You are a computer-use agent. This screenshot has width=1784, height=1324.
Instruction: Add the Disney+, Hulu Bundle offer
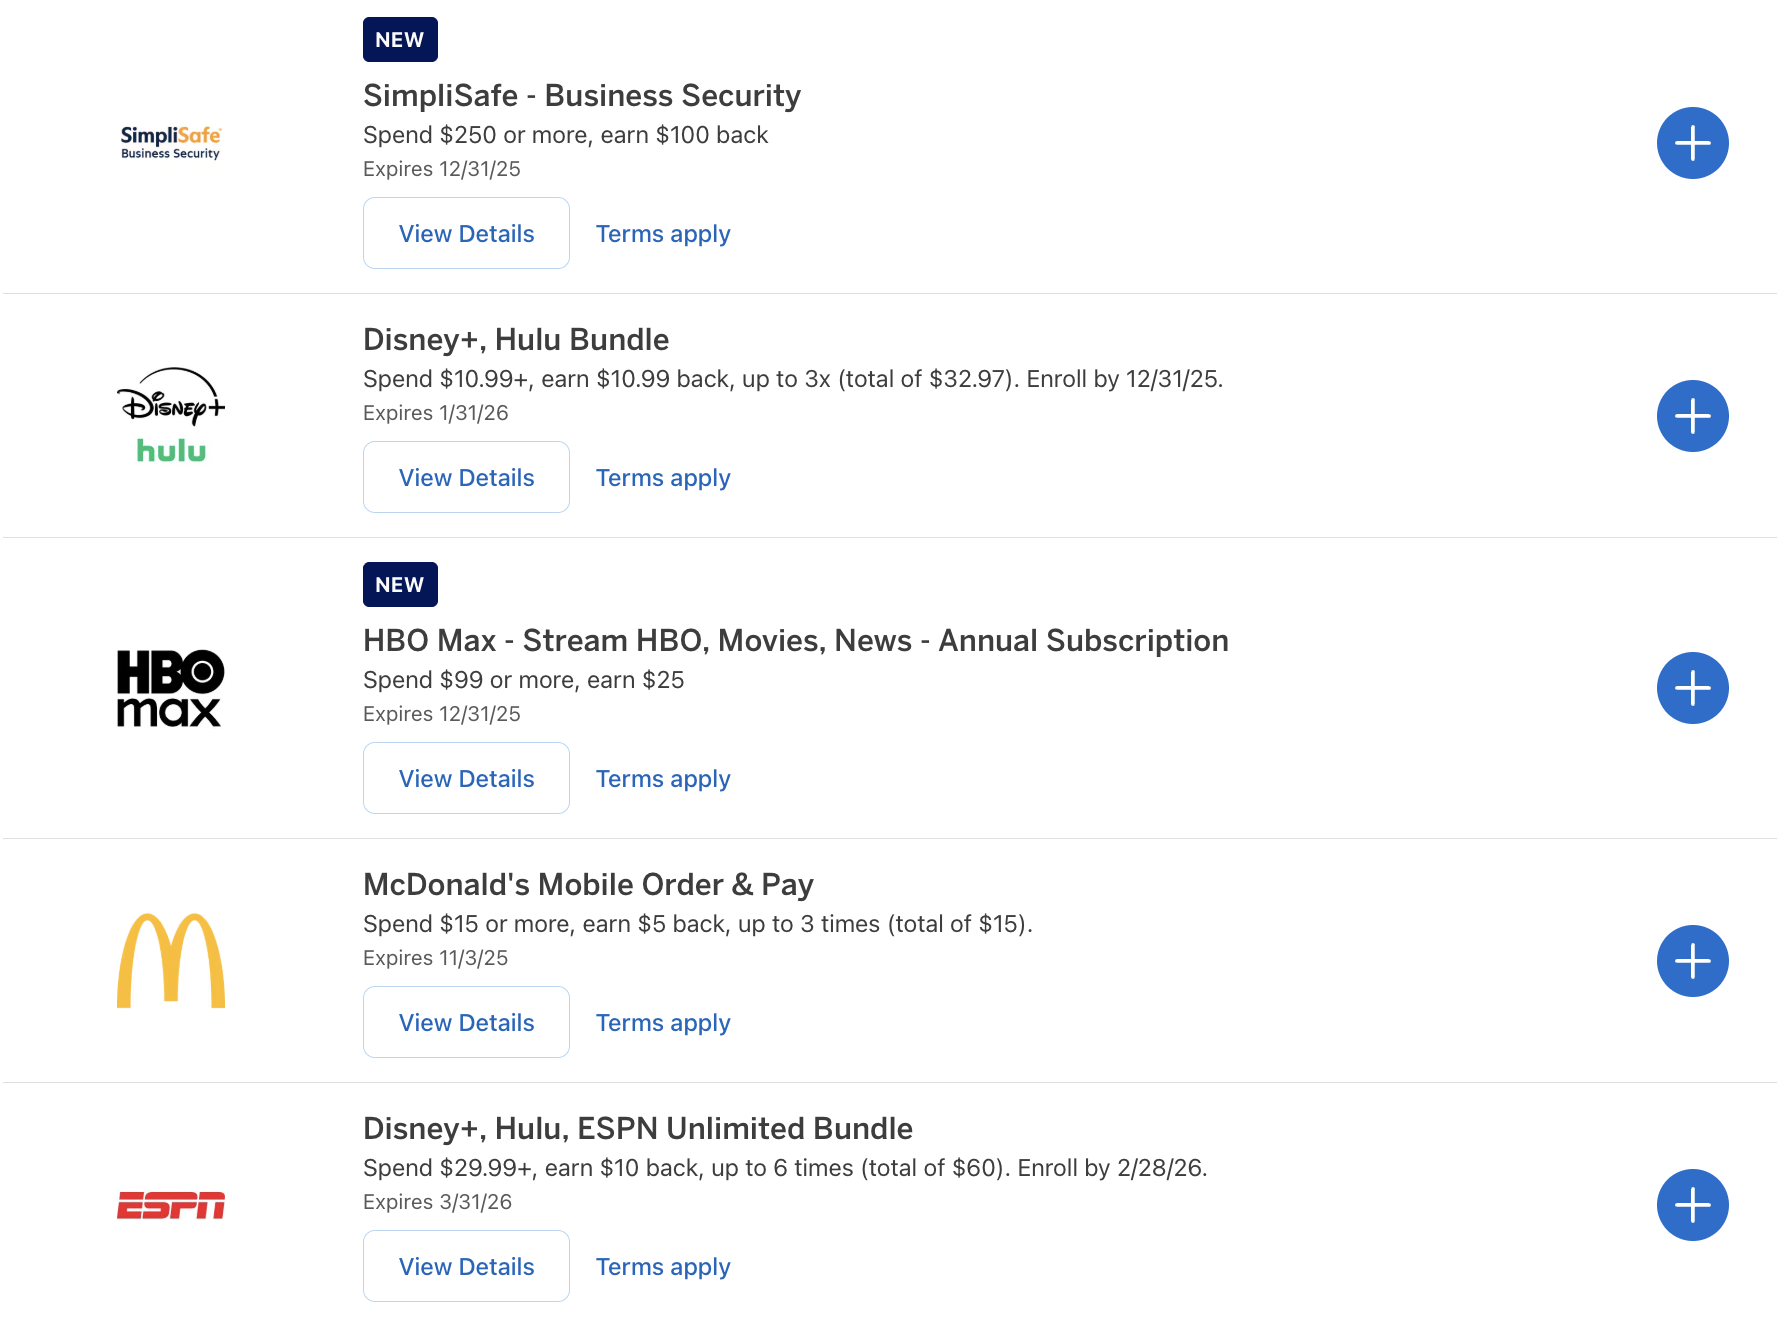click(1692, 416)
